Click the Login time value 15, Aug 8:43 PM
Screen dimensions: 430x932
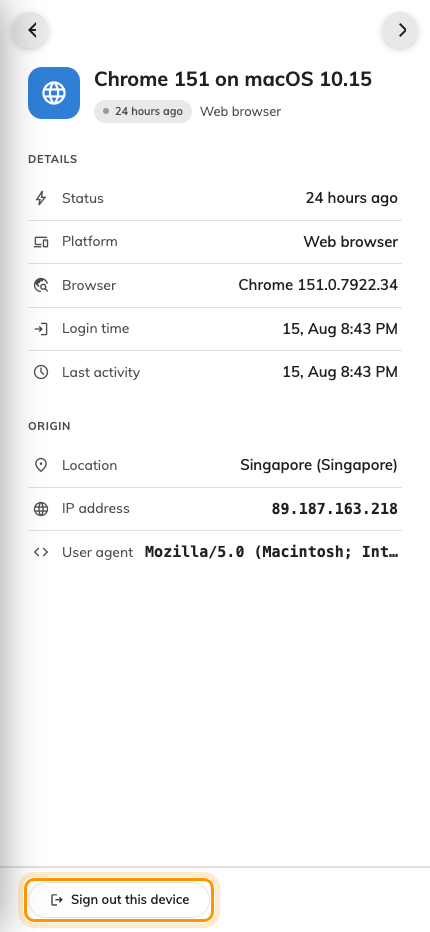point(340,329)
